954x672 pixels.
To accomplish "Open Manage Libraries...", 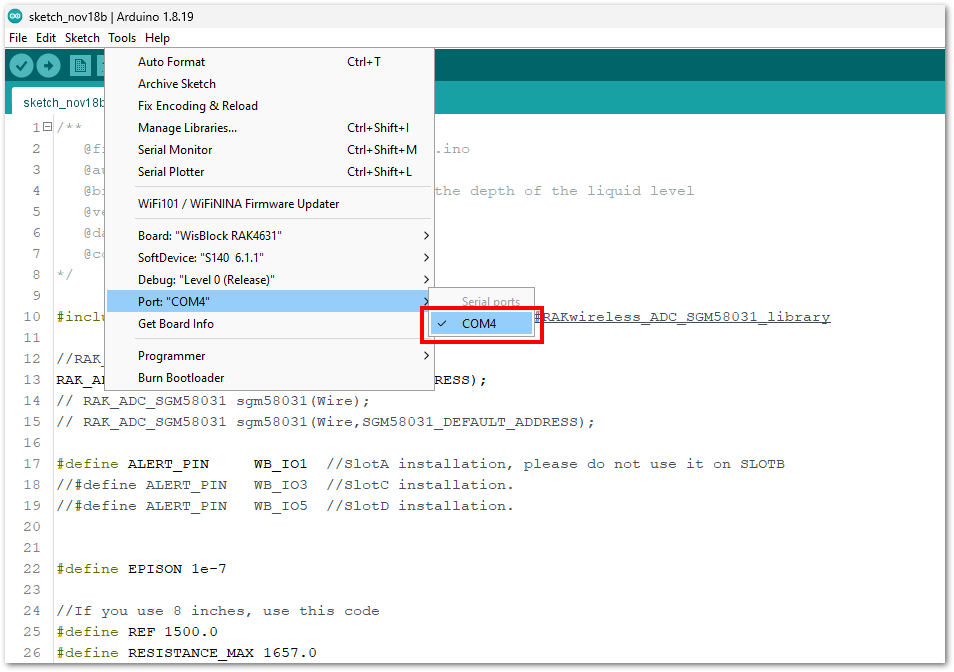I will tap(269, 128).
